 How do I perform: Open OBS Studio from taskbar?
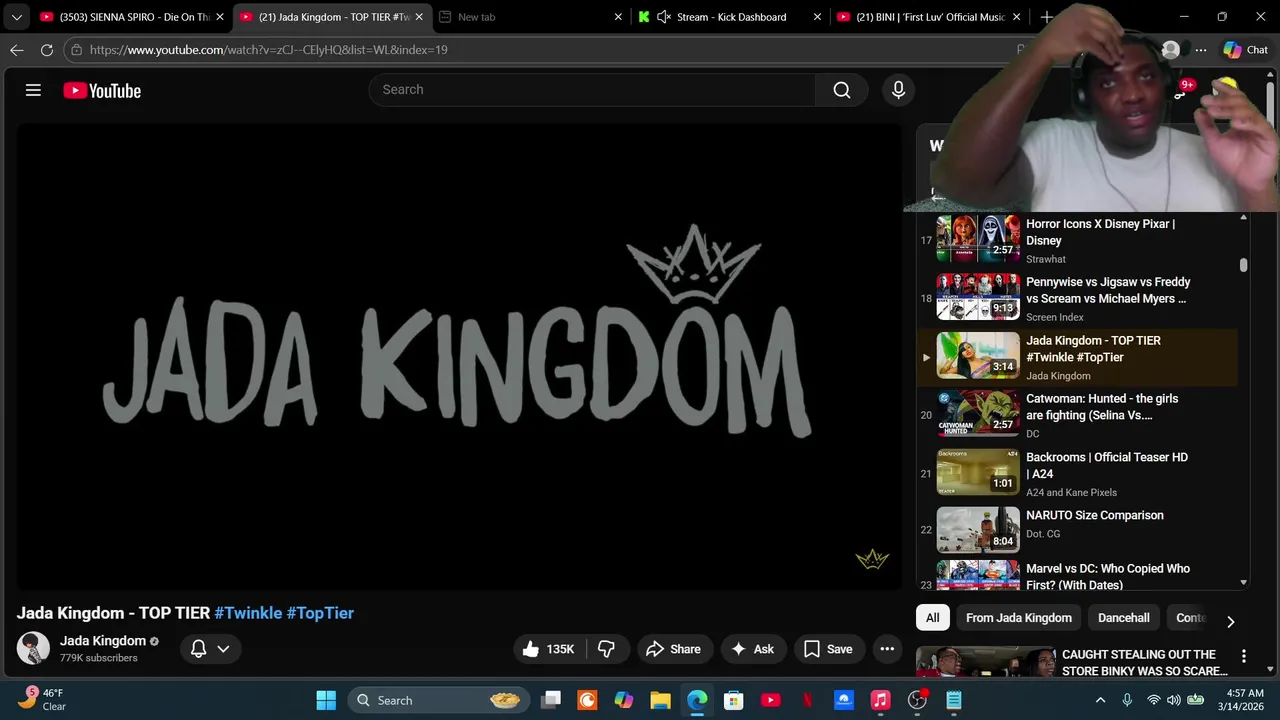(x=917, y=700)
